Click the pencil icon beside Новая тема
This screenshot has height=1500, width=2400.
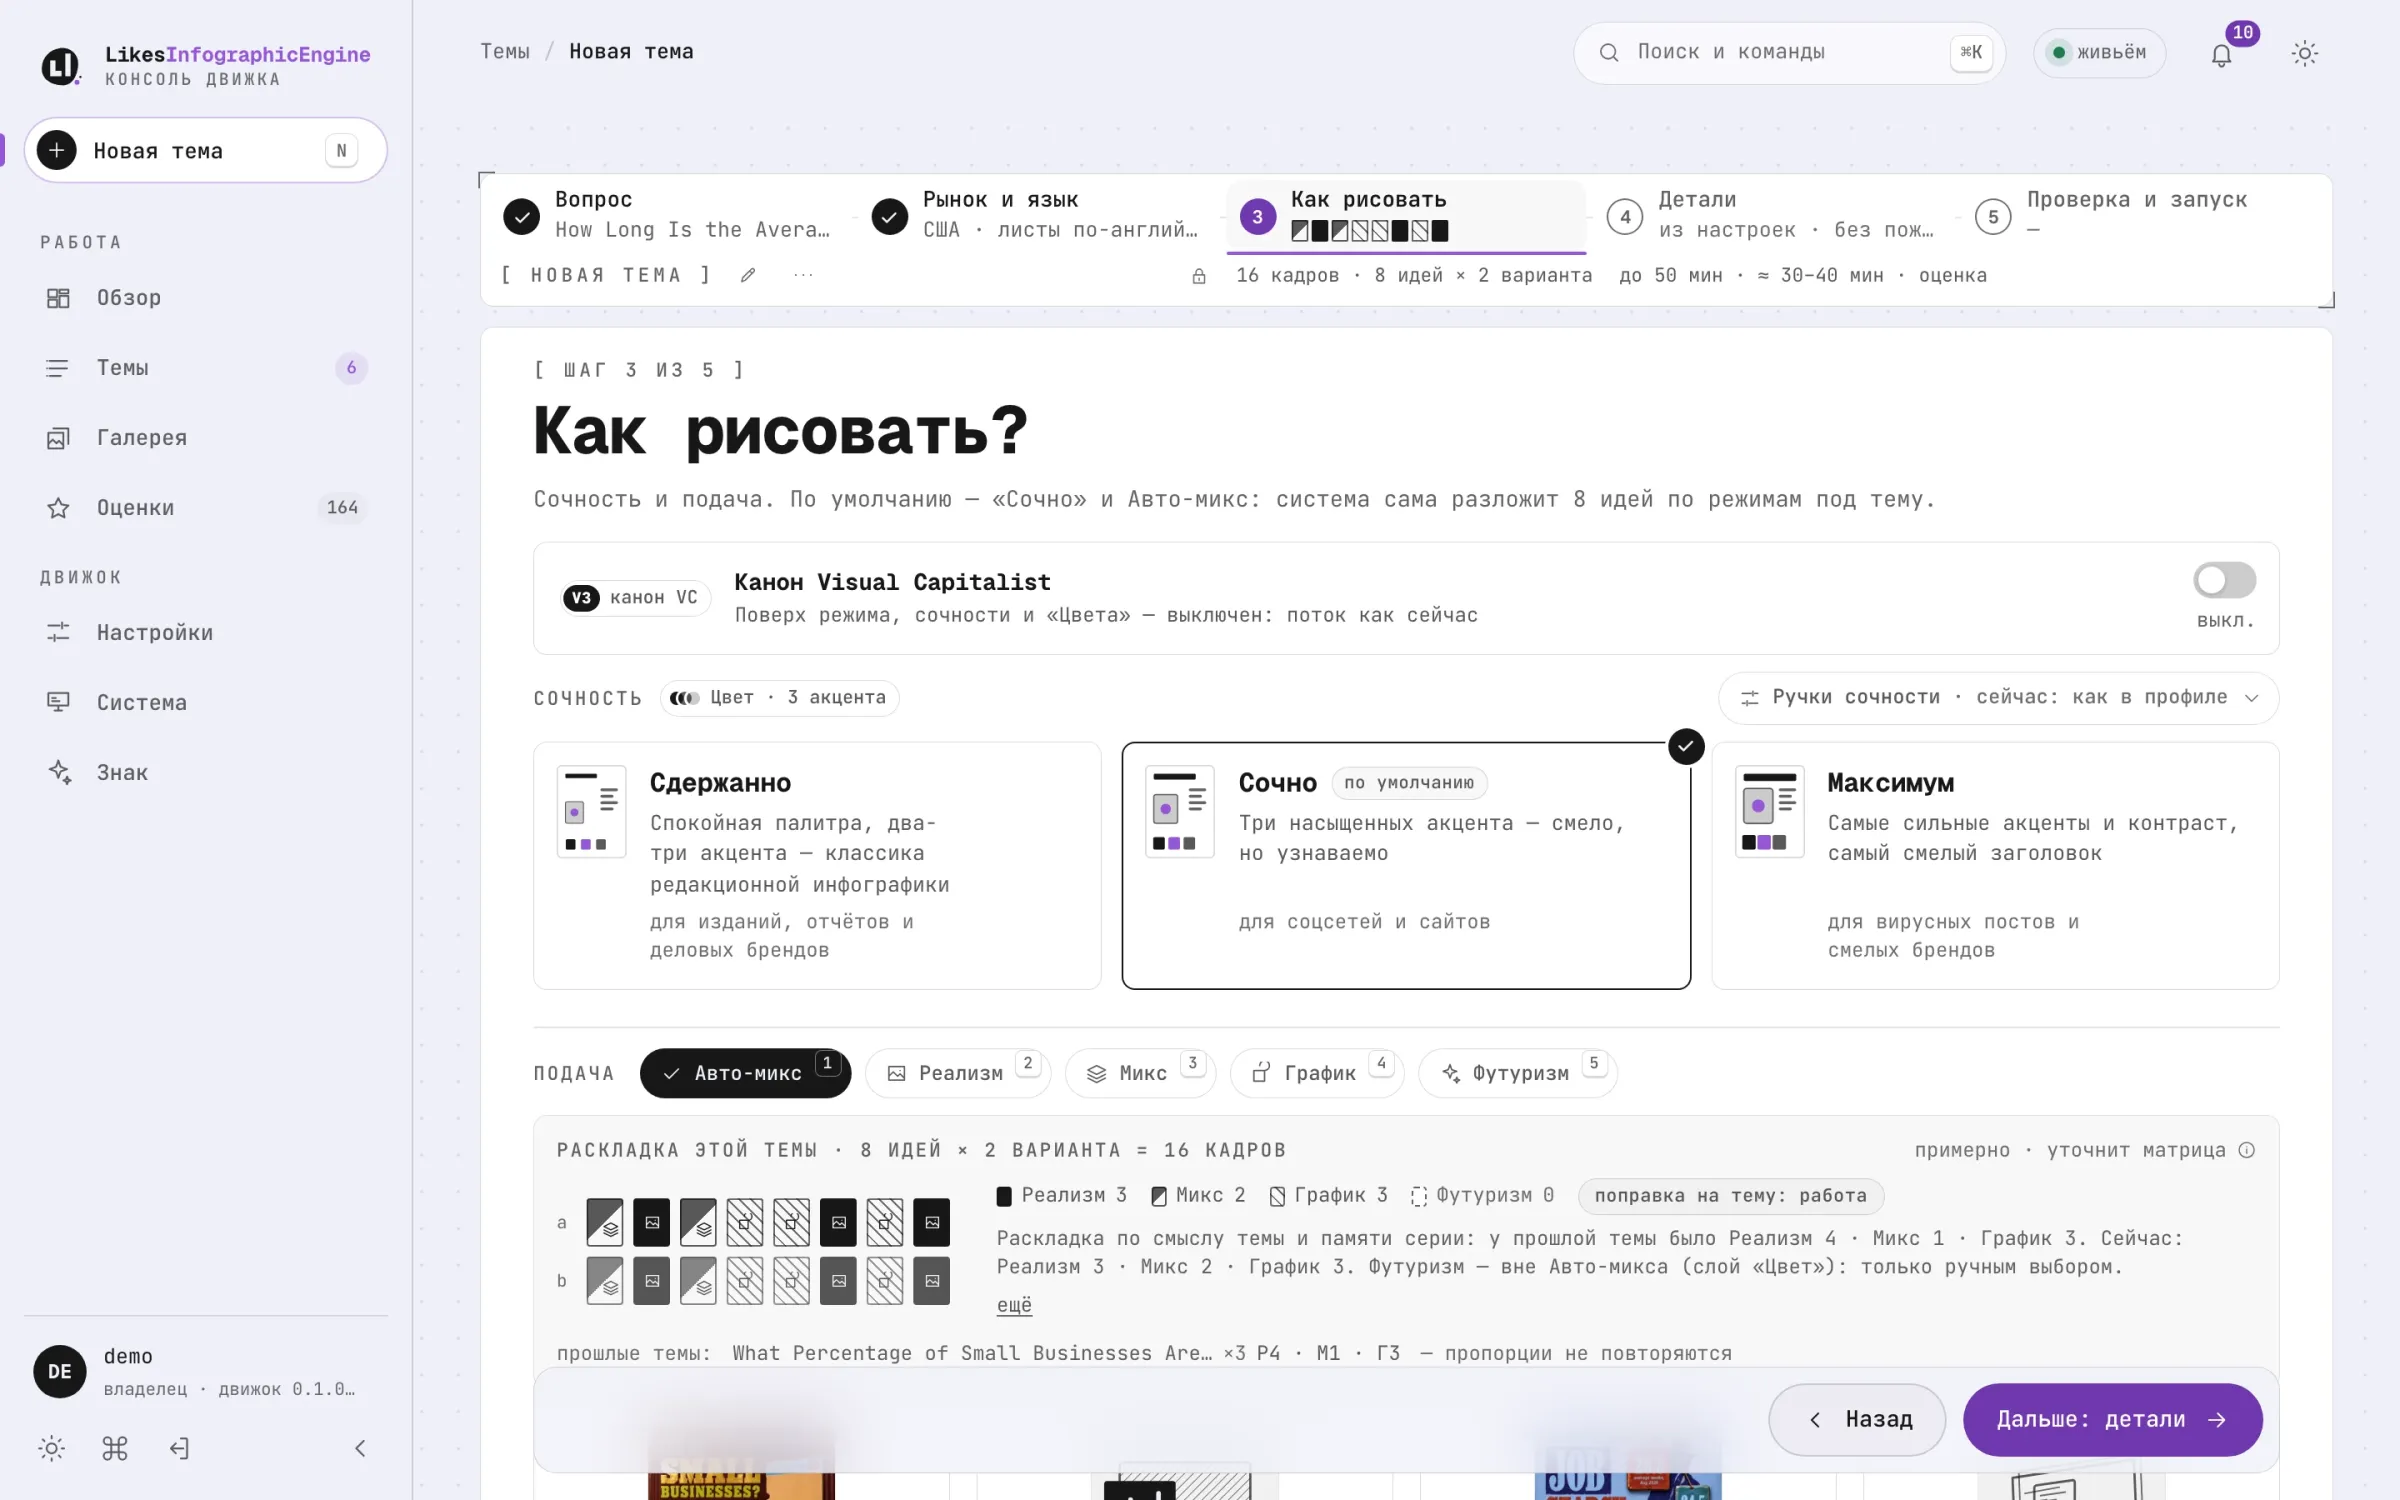click(x=748, y=275)
